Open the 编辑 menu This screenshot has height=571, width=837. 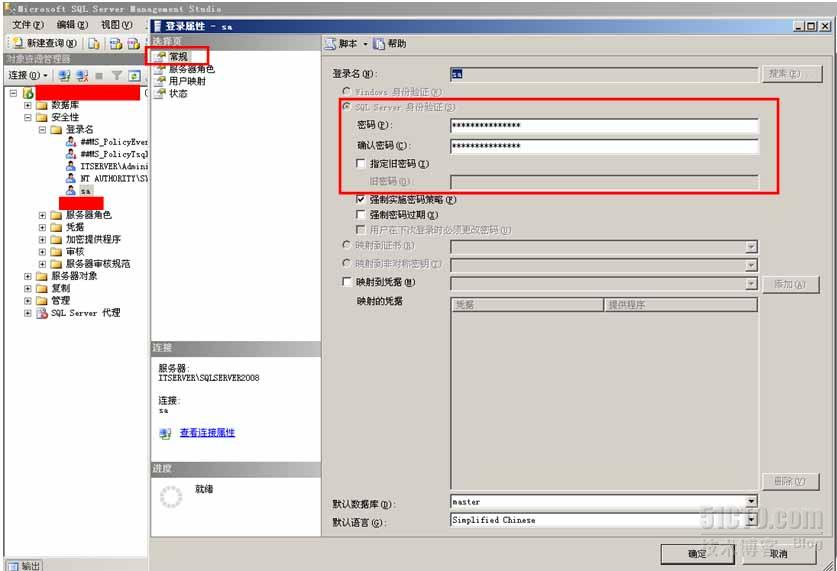72,25
